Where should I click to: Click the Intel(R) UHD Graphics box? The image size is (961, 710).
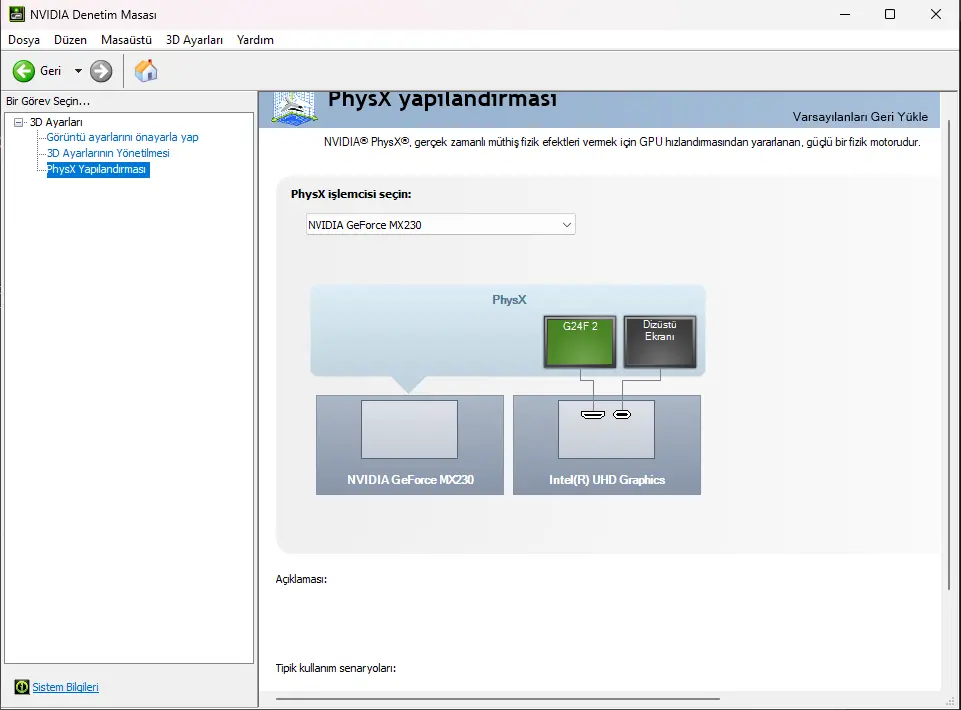click(607, 445)
